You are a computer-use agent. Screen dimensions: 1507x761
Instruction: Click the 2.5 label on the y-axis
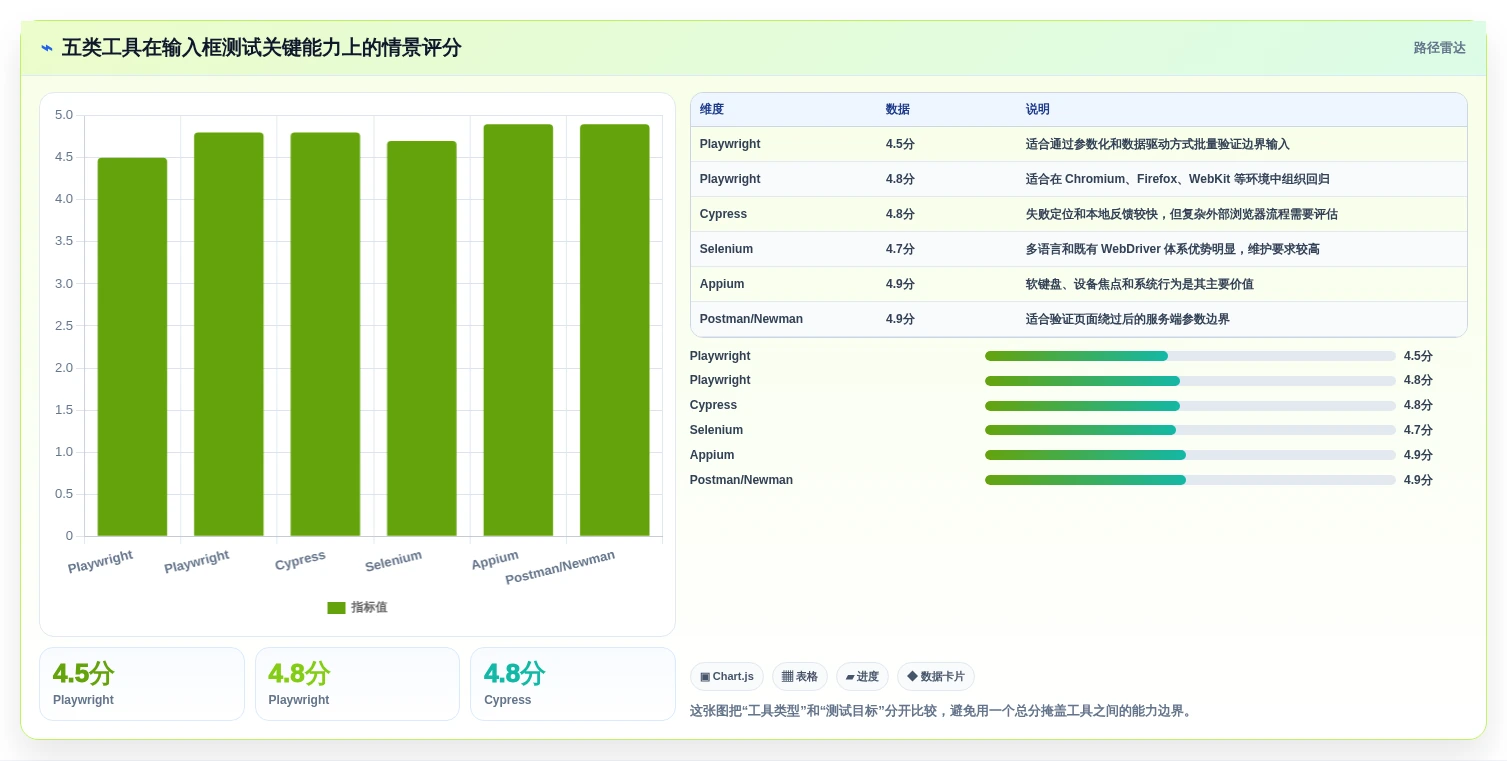click(x=64, y=326)
